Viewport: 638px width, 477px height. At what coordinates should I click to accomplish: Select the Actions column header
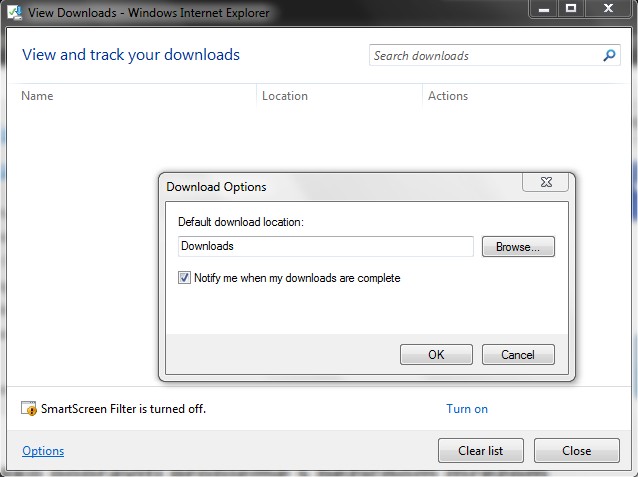coord(448,96)
